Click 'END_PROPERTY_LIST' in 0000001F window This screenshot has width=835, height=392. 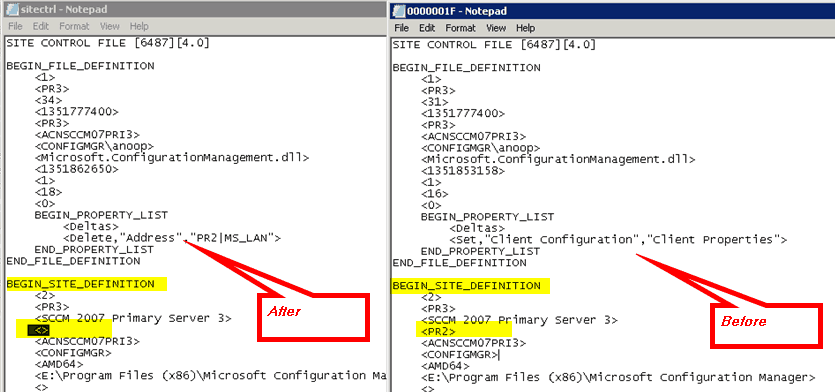tap(480, 251)
